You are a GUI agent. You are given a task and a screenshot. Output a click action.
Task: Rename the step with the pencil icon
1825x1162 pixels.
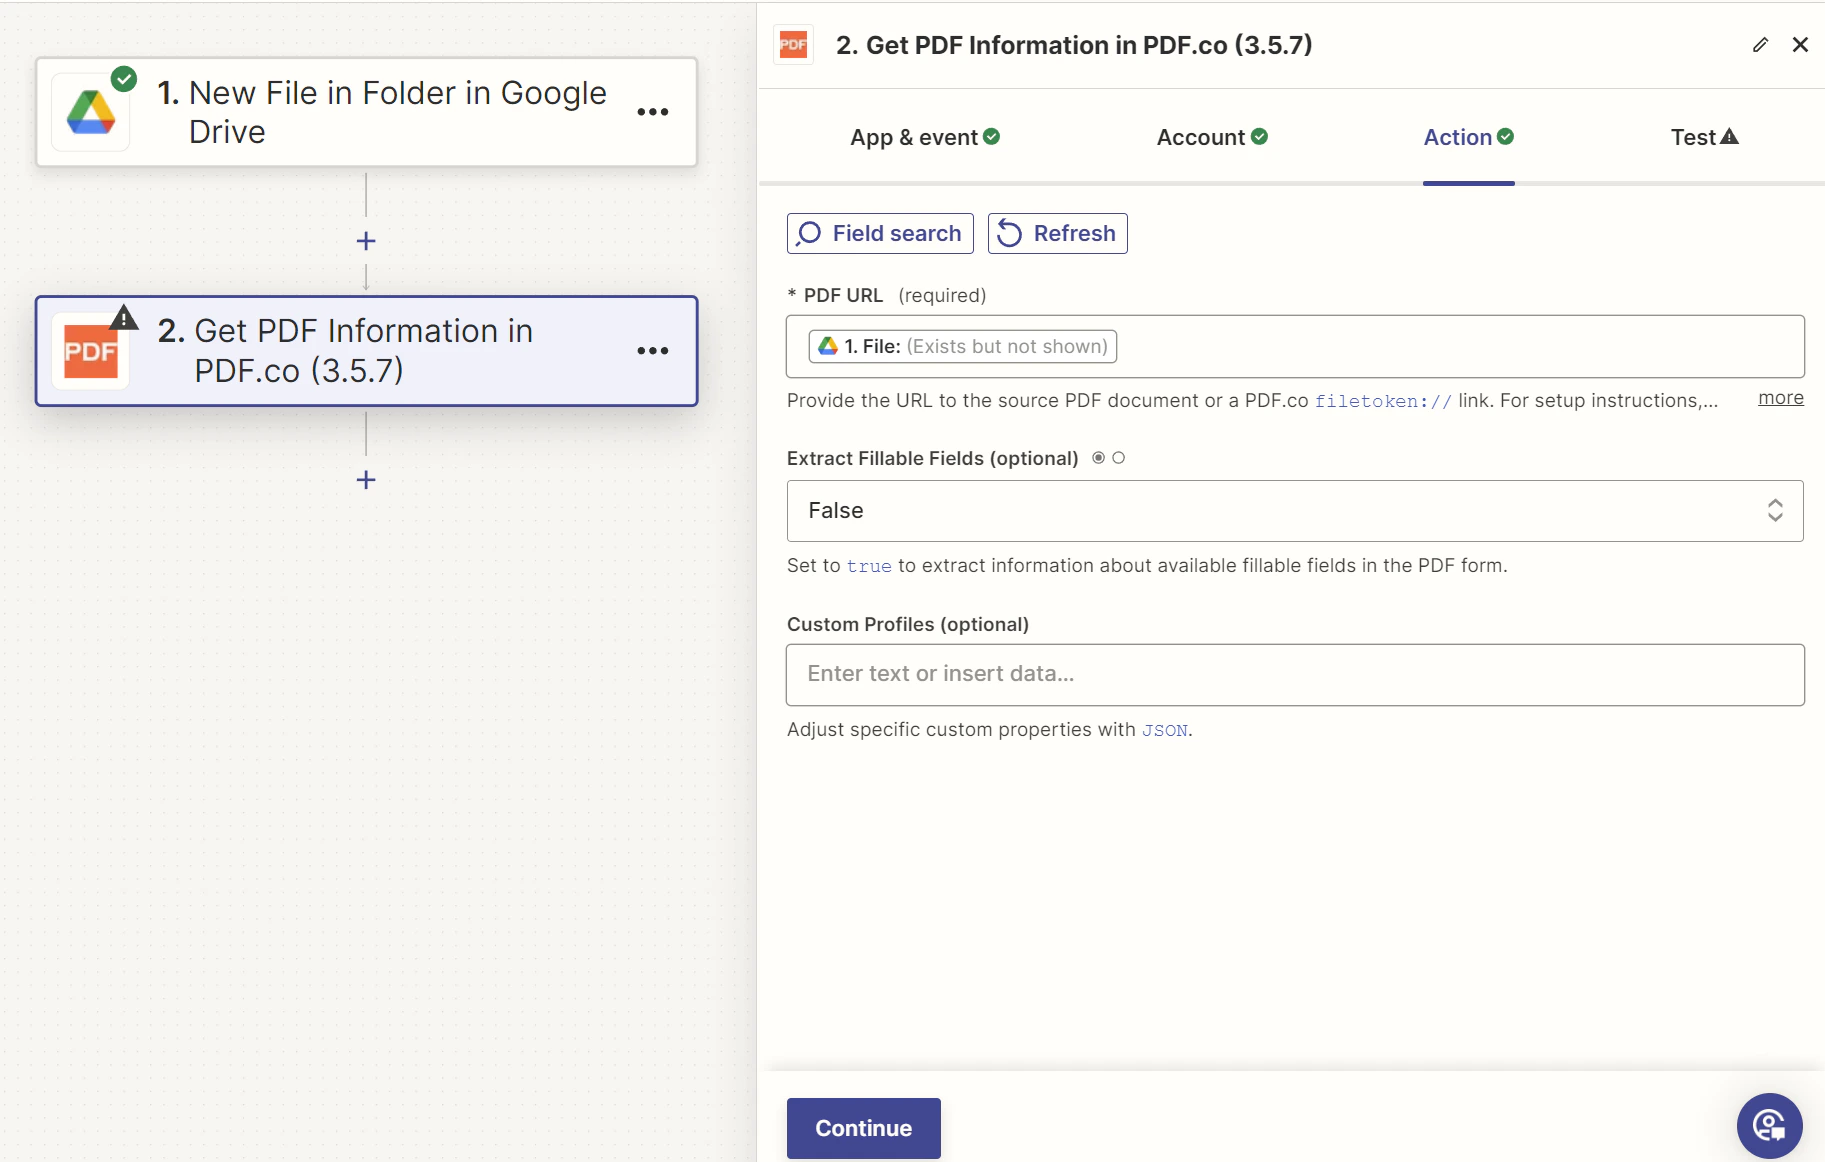1760,45
